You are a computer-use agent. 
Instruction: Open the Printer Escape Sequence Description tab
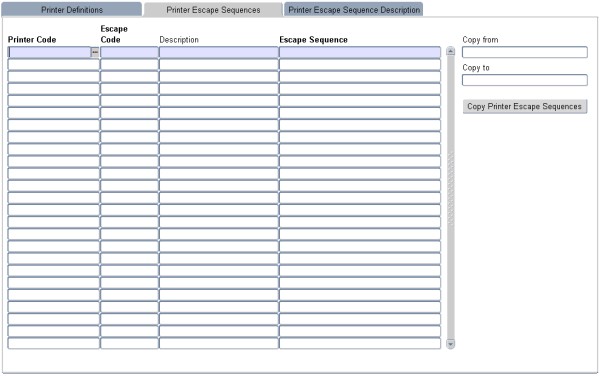click(x=354, y=10)
